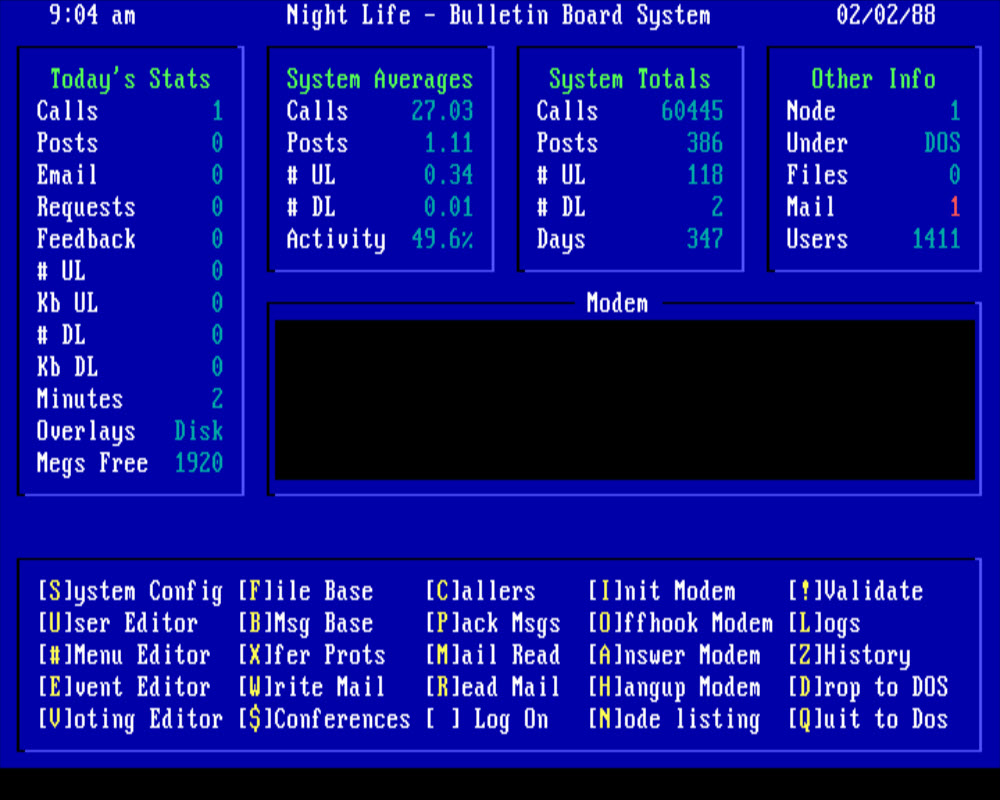Toggle the Offhook Modem command
This screenshot has width=1000, height=800.
[680, 623]
